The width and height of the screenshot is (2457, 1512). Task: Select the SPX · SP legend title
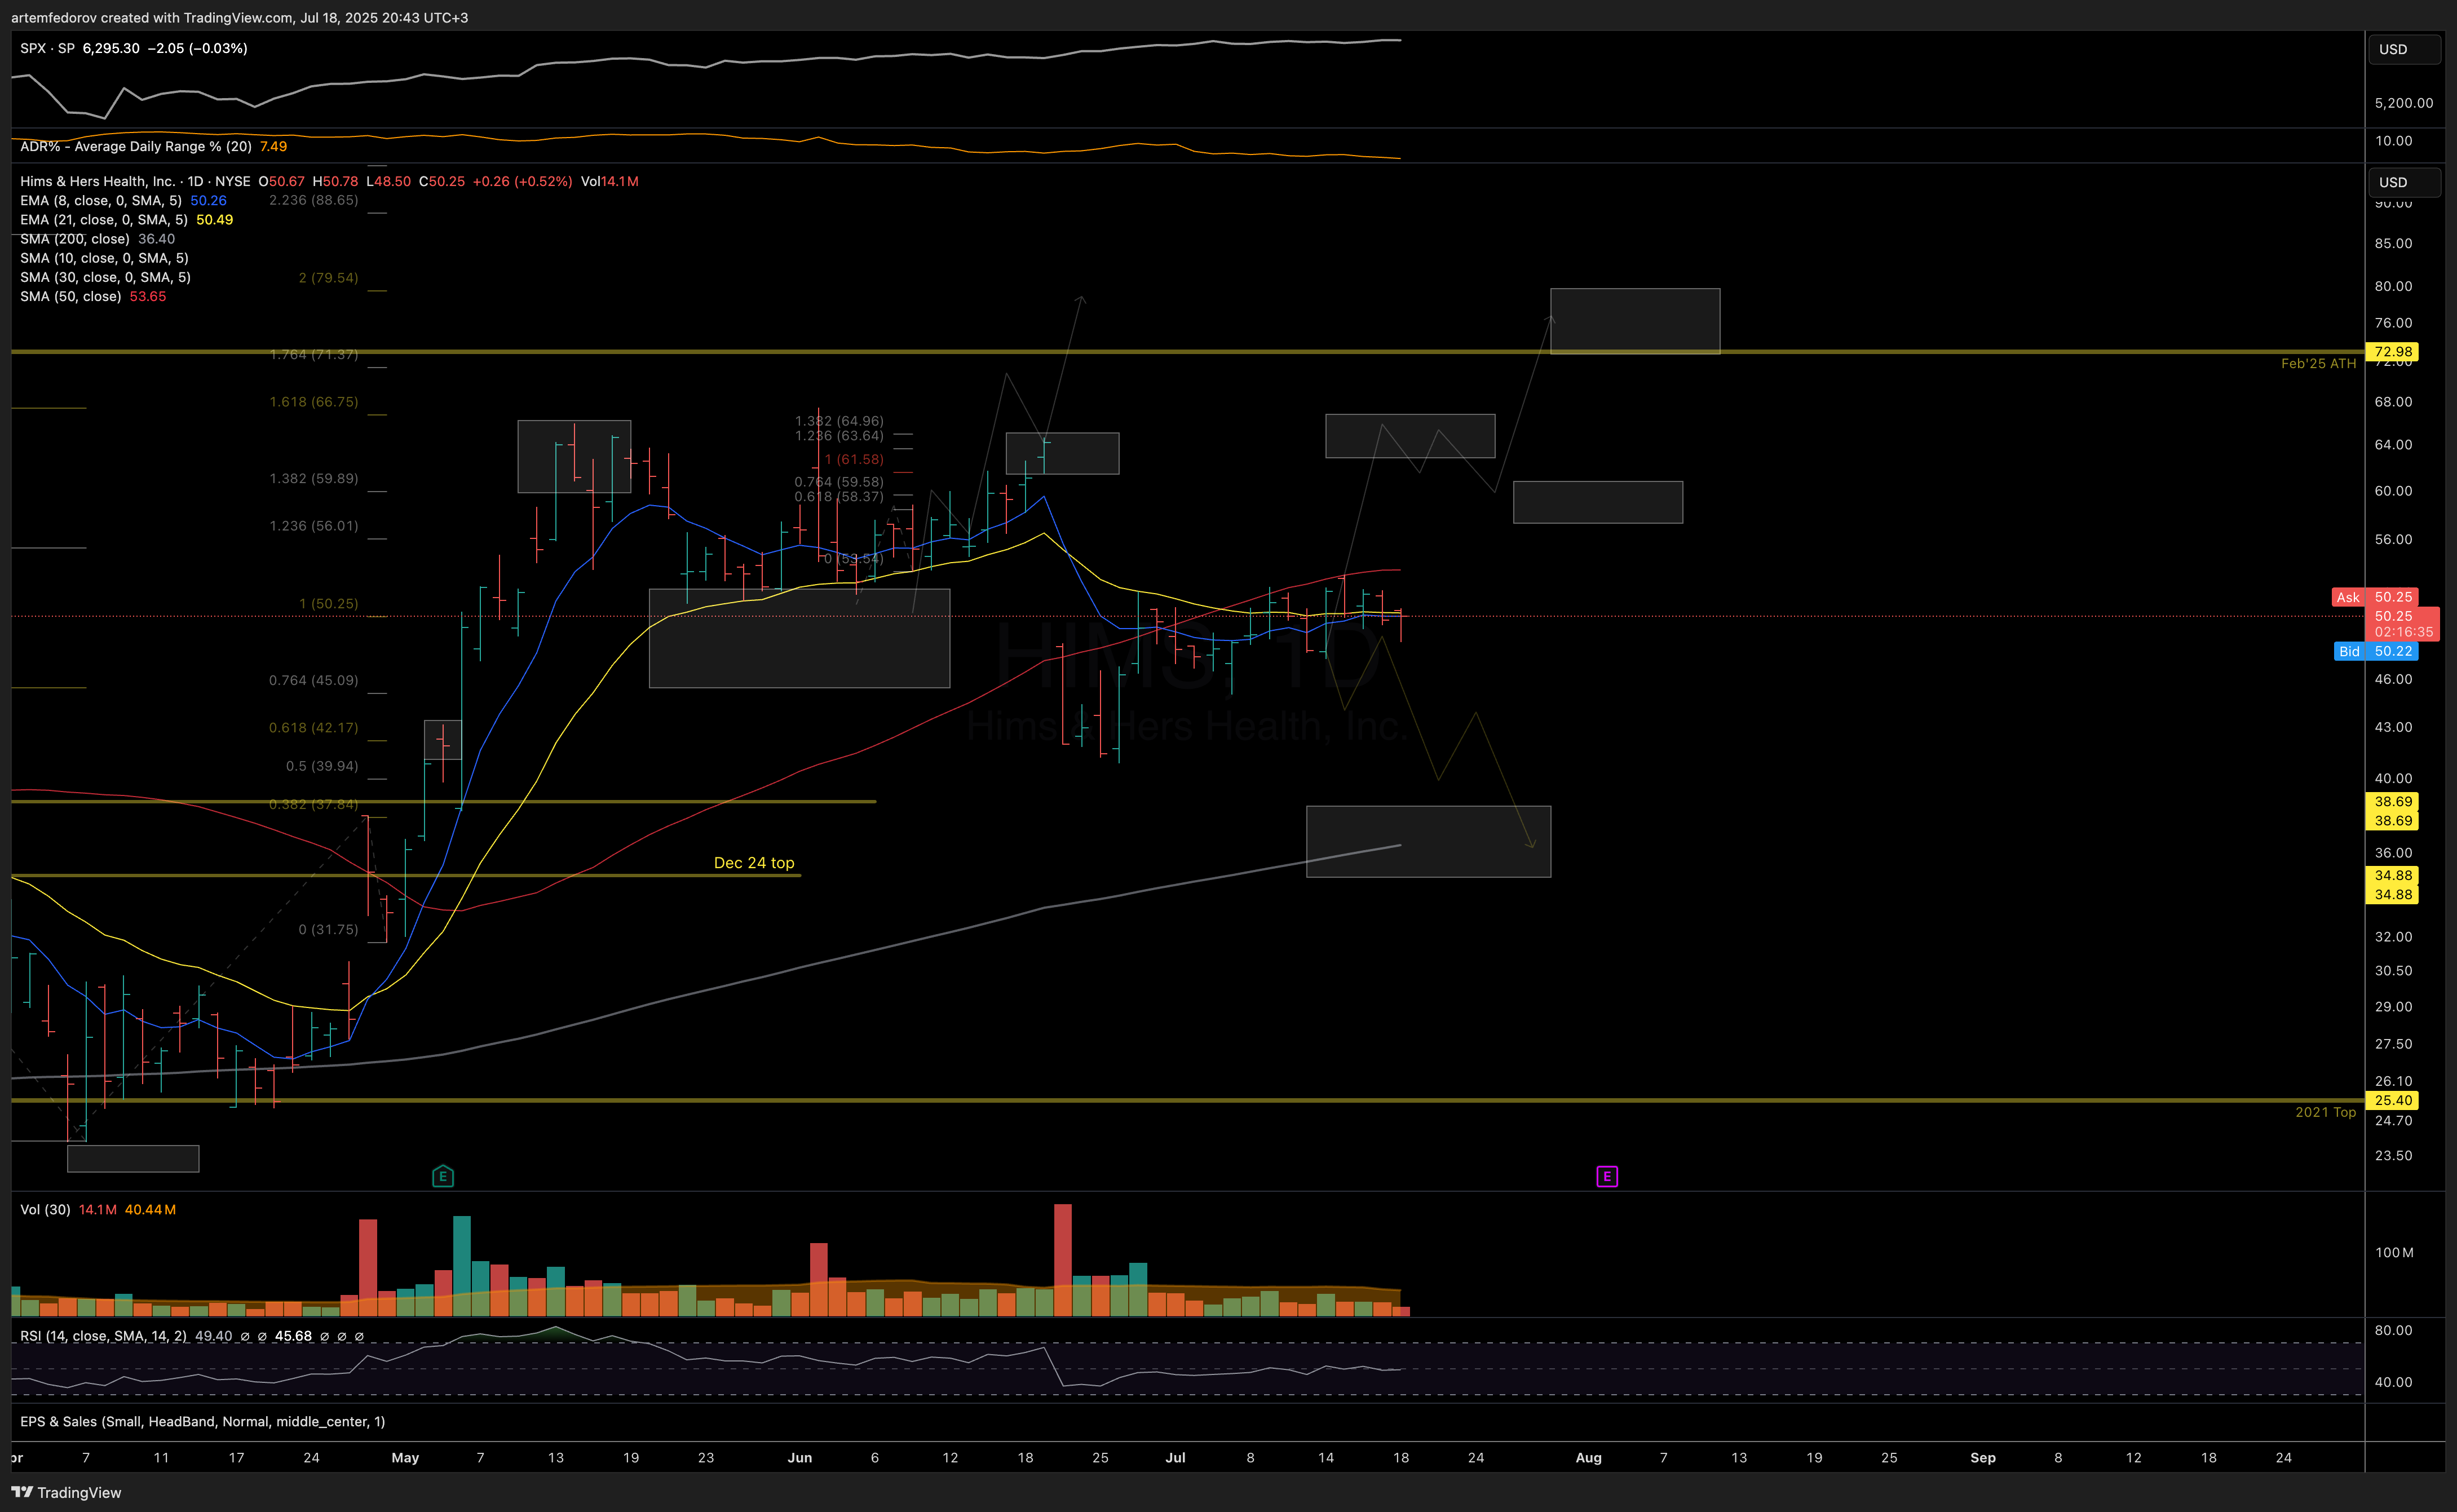tap(47, 48)
